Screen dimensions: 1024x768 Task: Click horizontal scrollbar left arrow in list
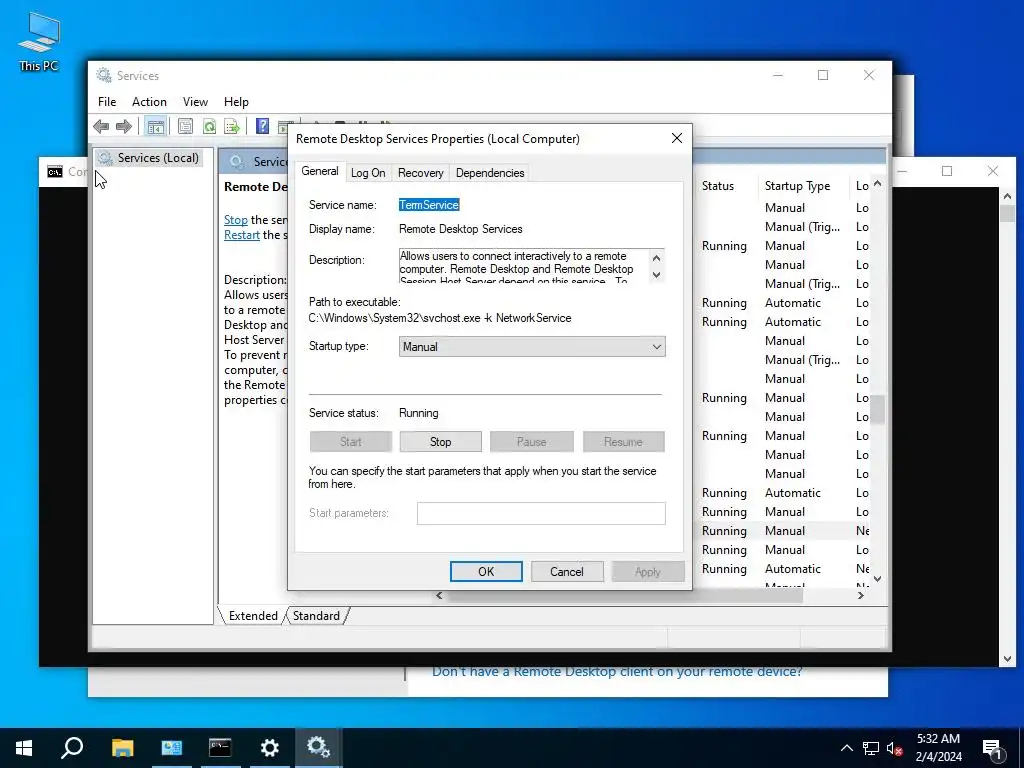(x=440, y=596)
